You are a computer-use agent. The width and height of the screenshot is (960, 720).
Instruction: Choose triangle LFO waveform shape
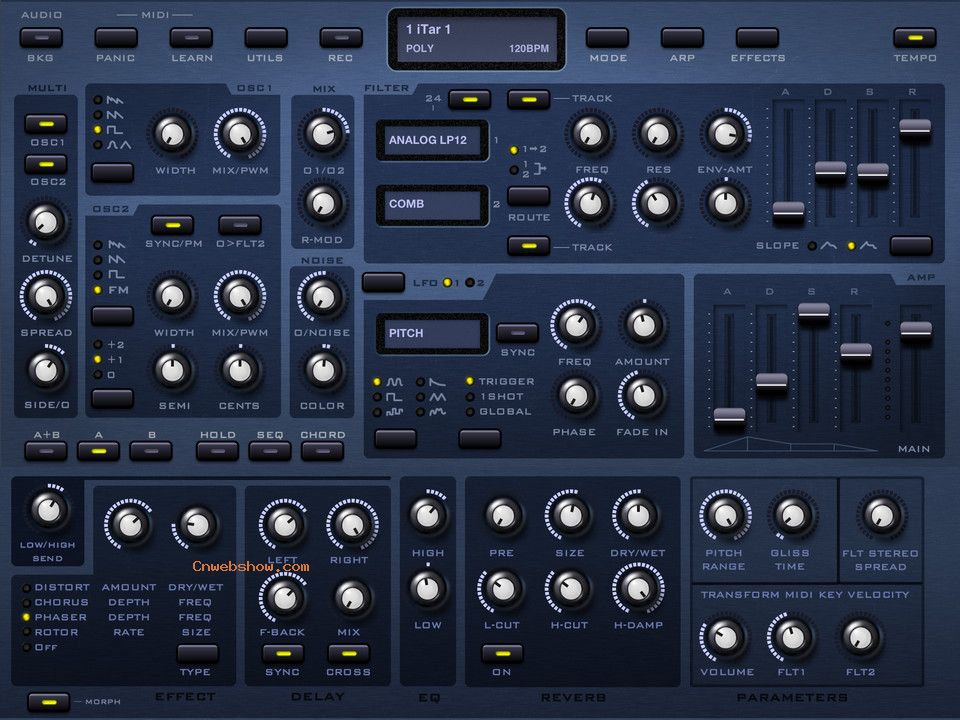point(421,397)
